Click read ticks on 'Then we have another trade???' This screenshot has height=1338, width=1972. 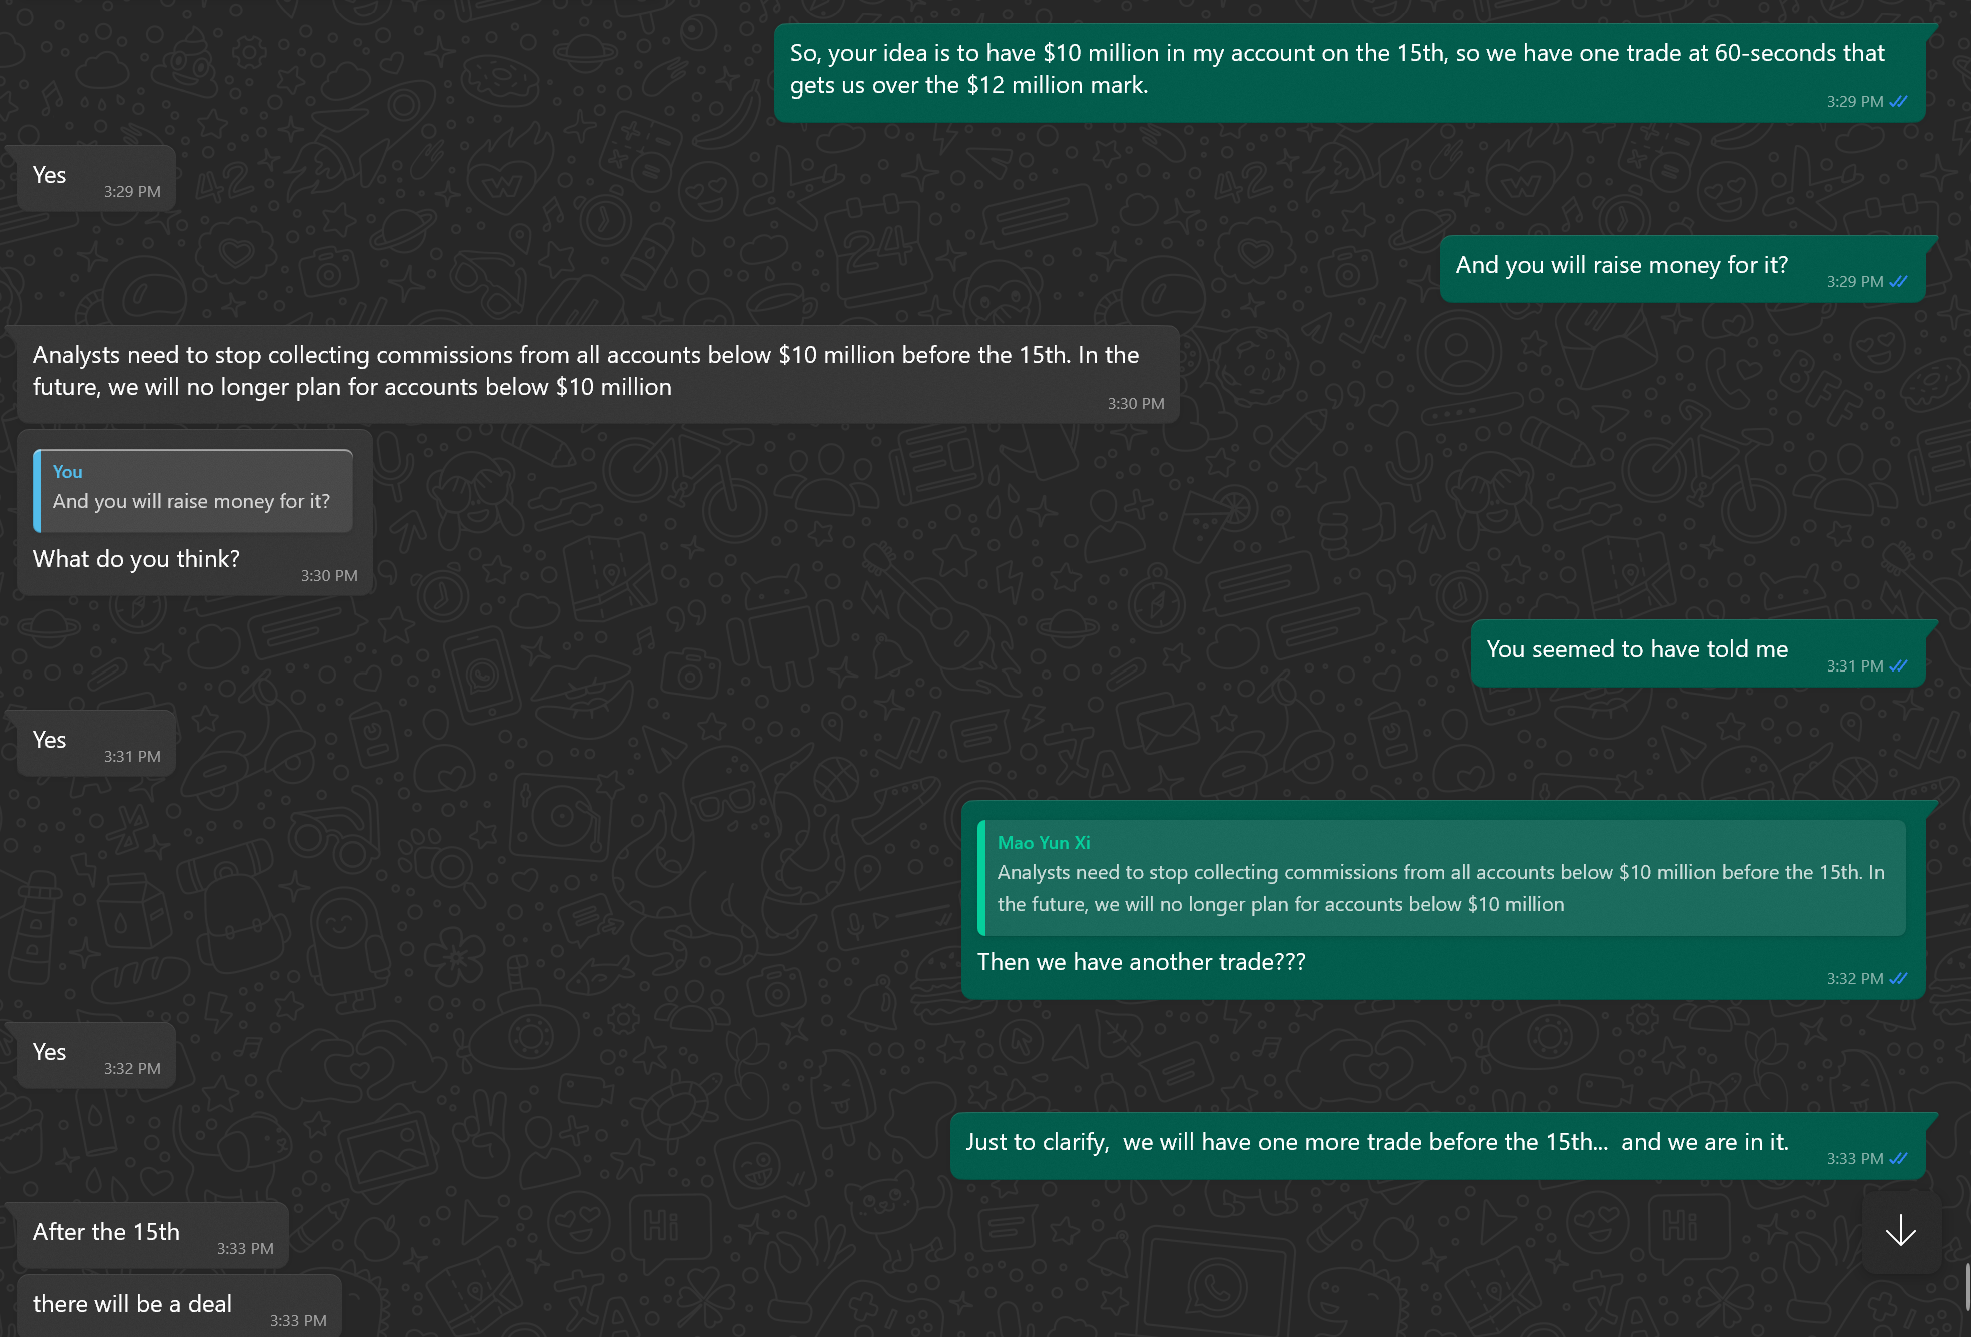coord(1898,979)
